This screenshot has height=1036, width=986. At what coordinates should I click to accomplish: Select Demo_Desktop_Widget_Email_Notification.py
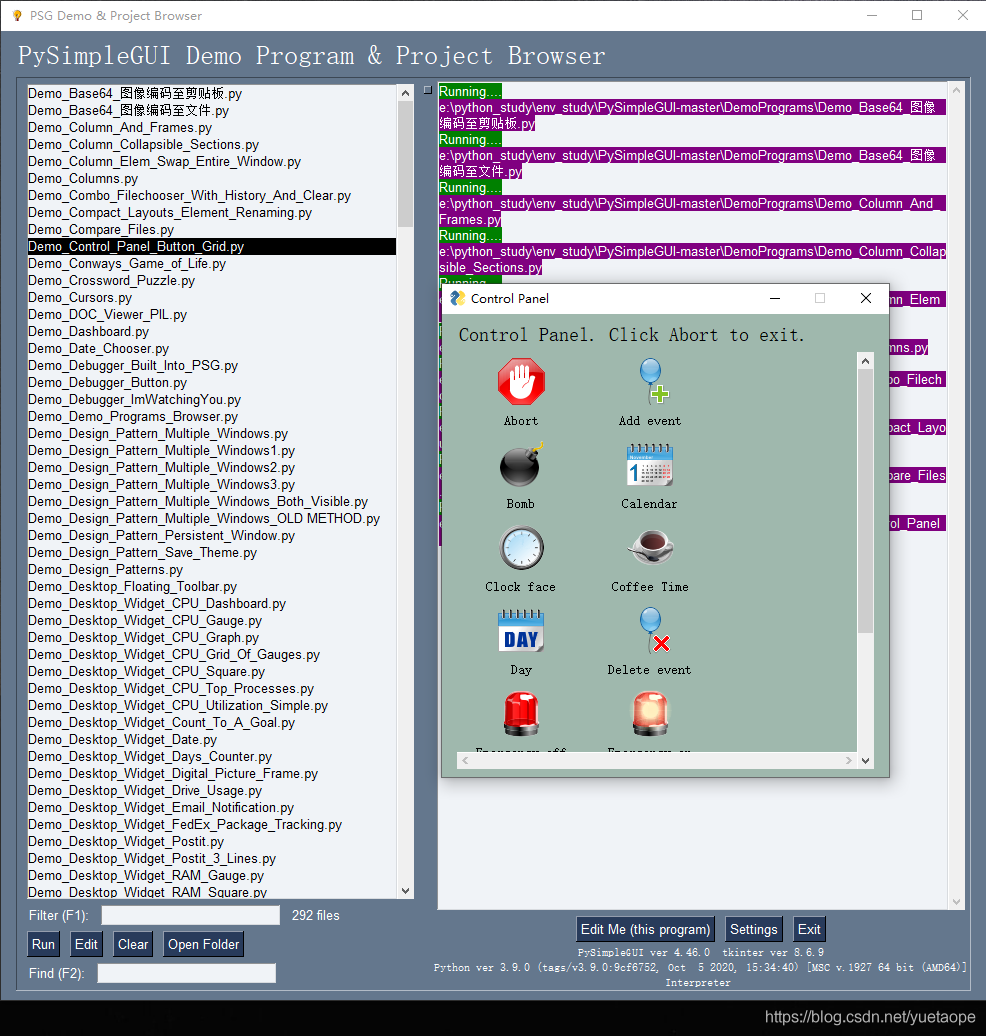[211, 807]
